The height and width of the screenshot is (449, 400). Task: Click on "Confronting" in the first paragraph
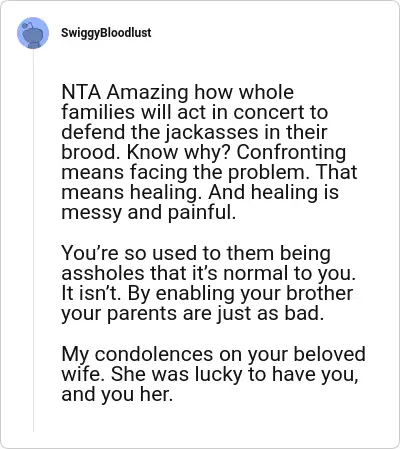[291, 153]
